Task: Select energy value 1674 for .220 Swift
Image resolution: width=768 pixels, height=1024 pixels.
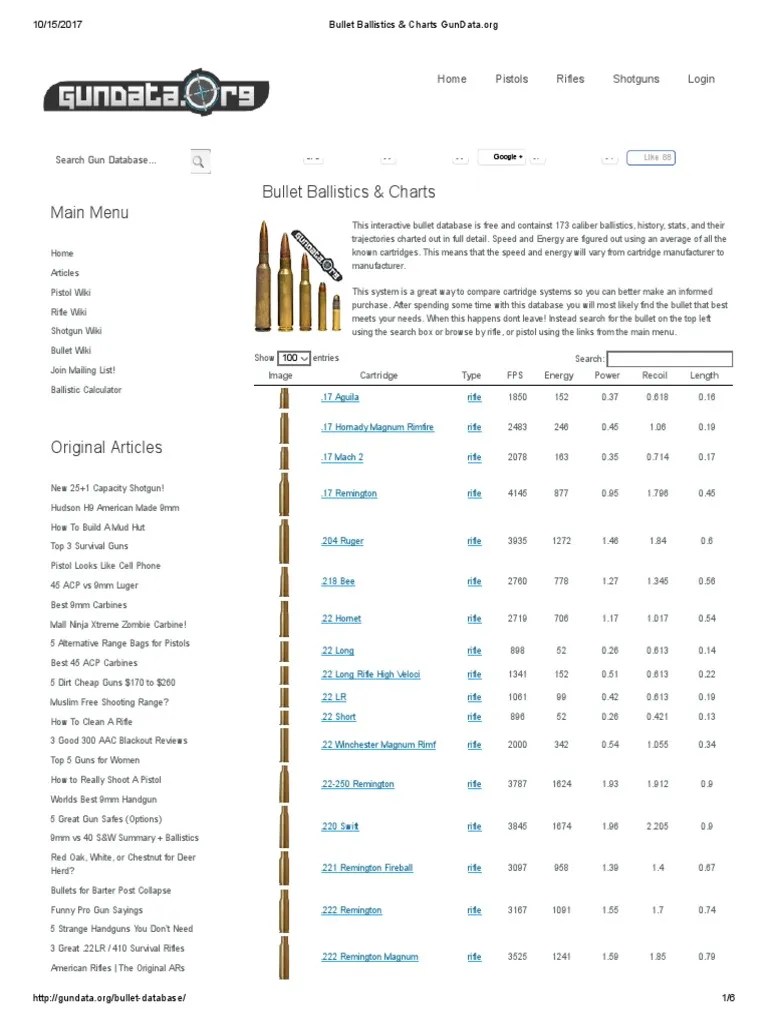Action: [x=562, y=827]
